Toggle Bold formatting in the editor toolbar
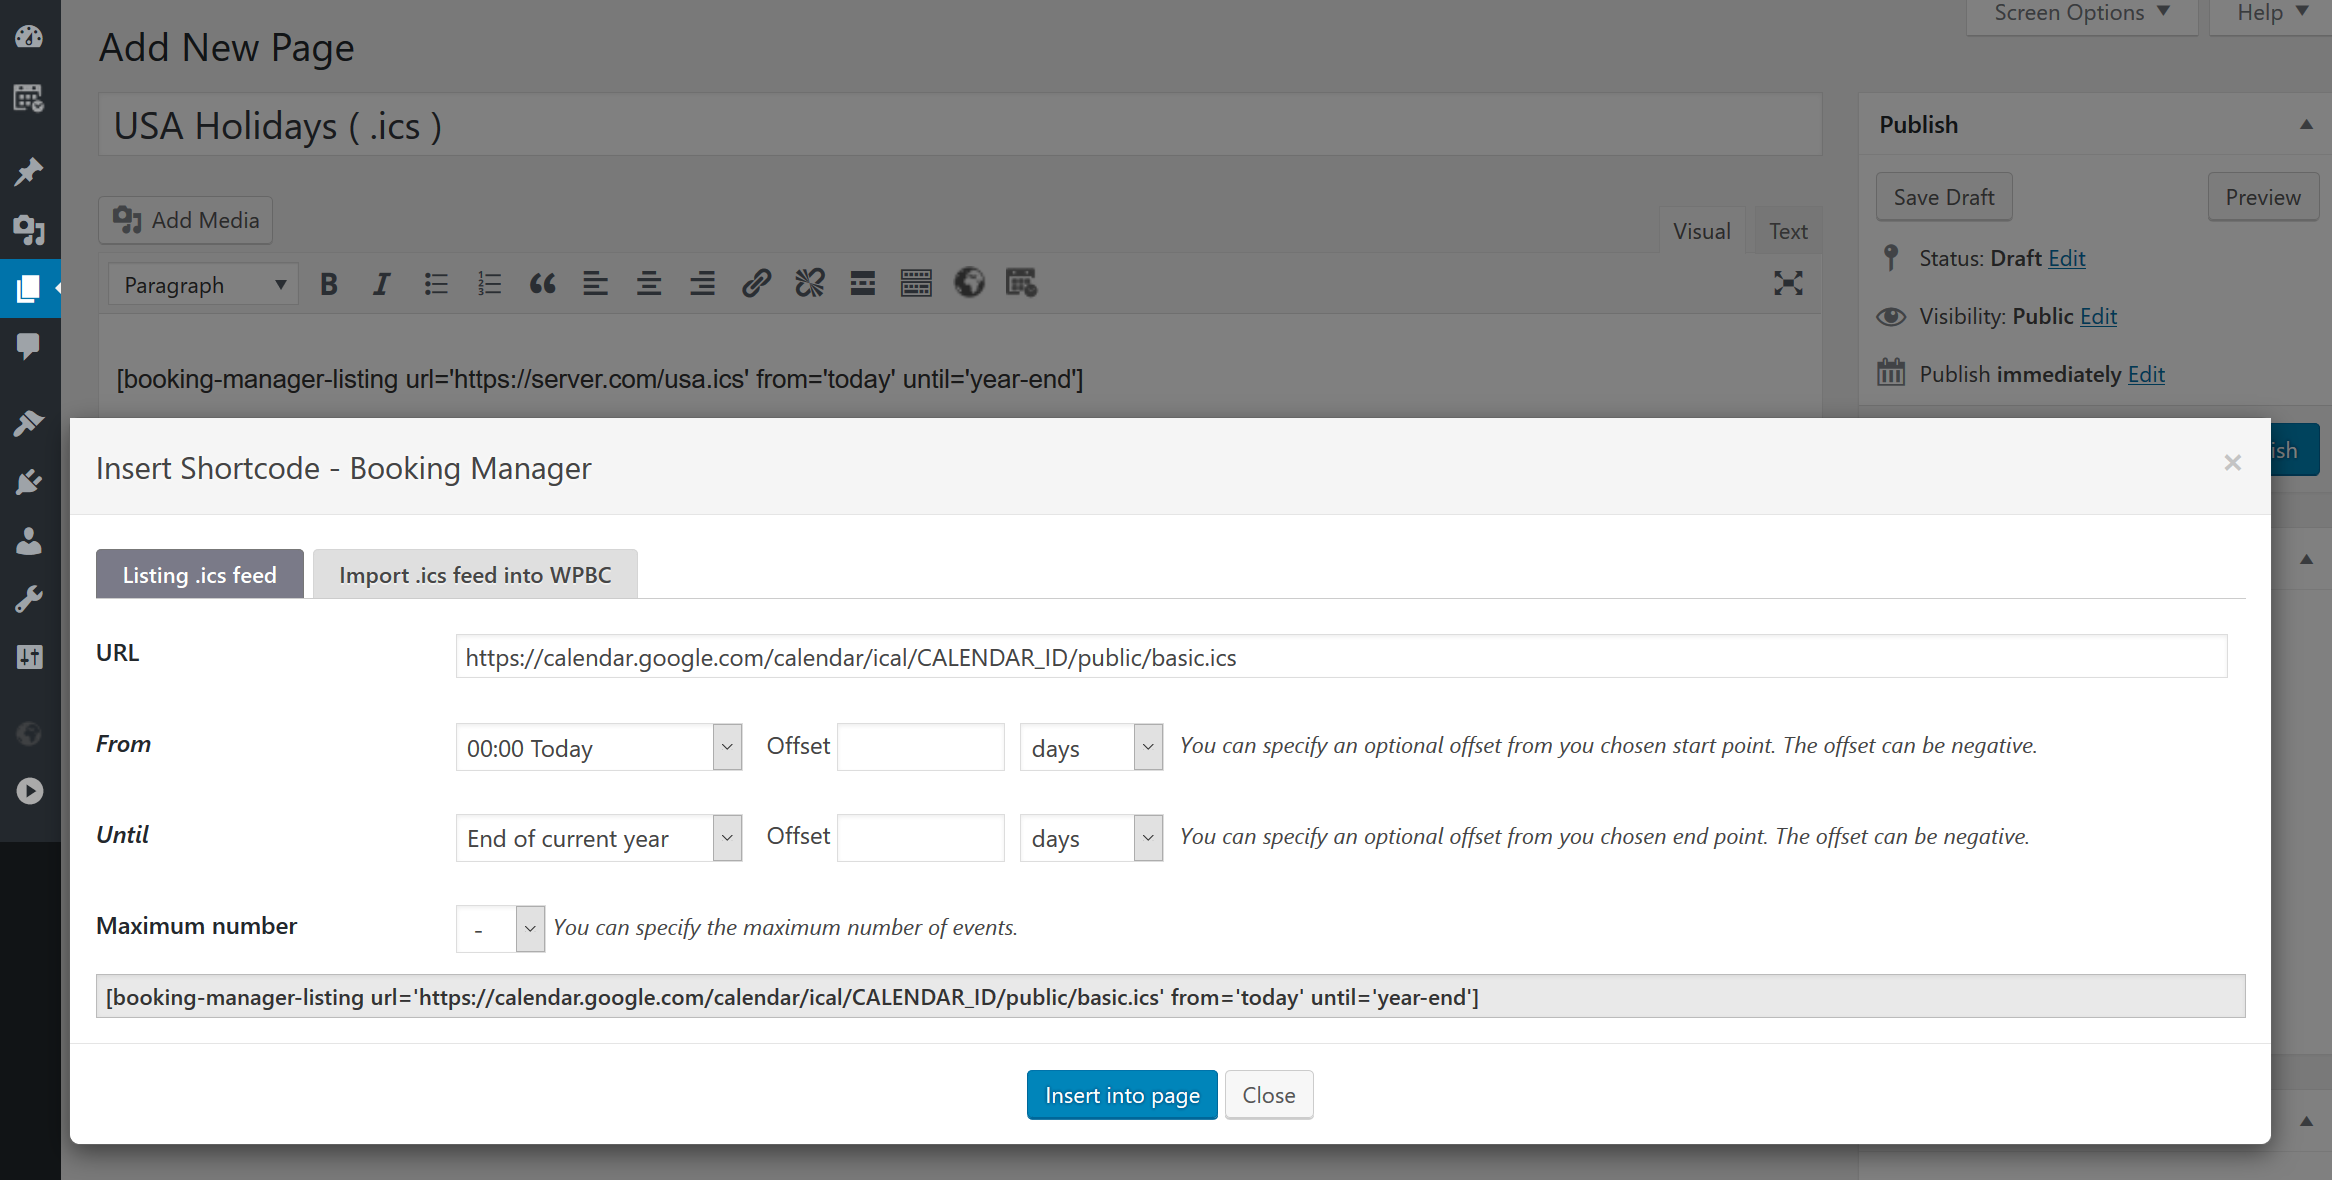 [328, 284]
